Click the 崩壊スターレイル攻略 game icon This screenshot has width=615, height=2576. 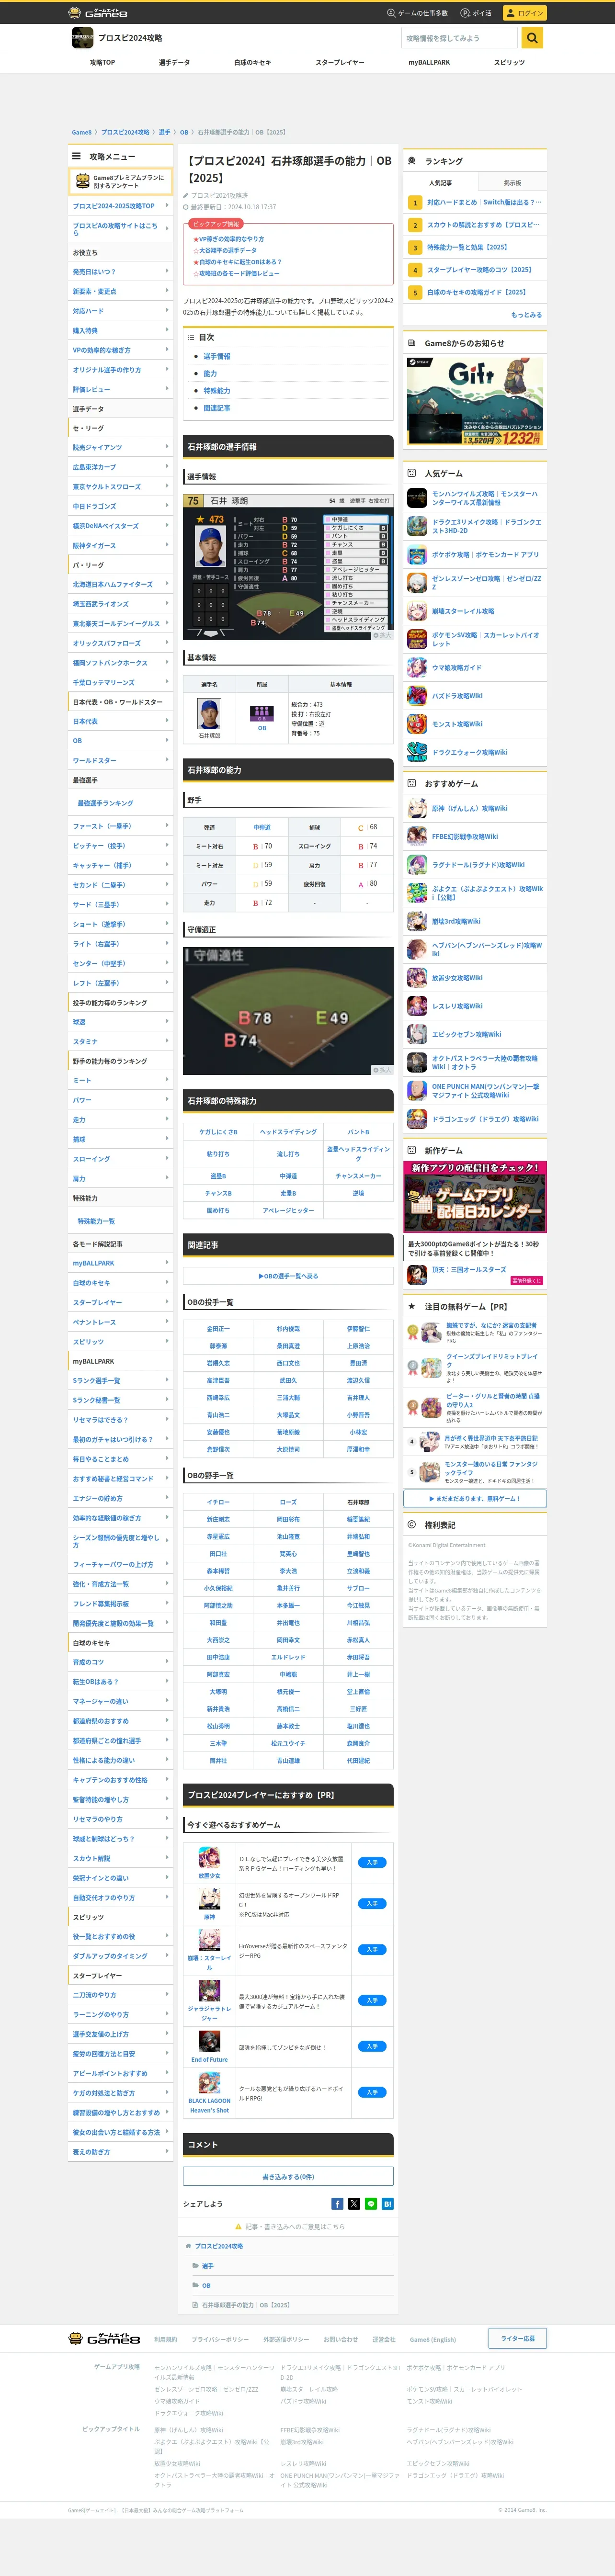pos(417,611)
